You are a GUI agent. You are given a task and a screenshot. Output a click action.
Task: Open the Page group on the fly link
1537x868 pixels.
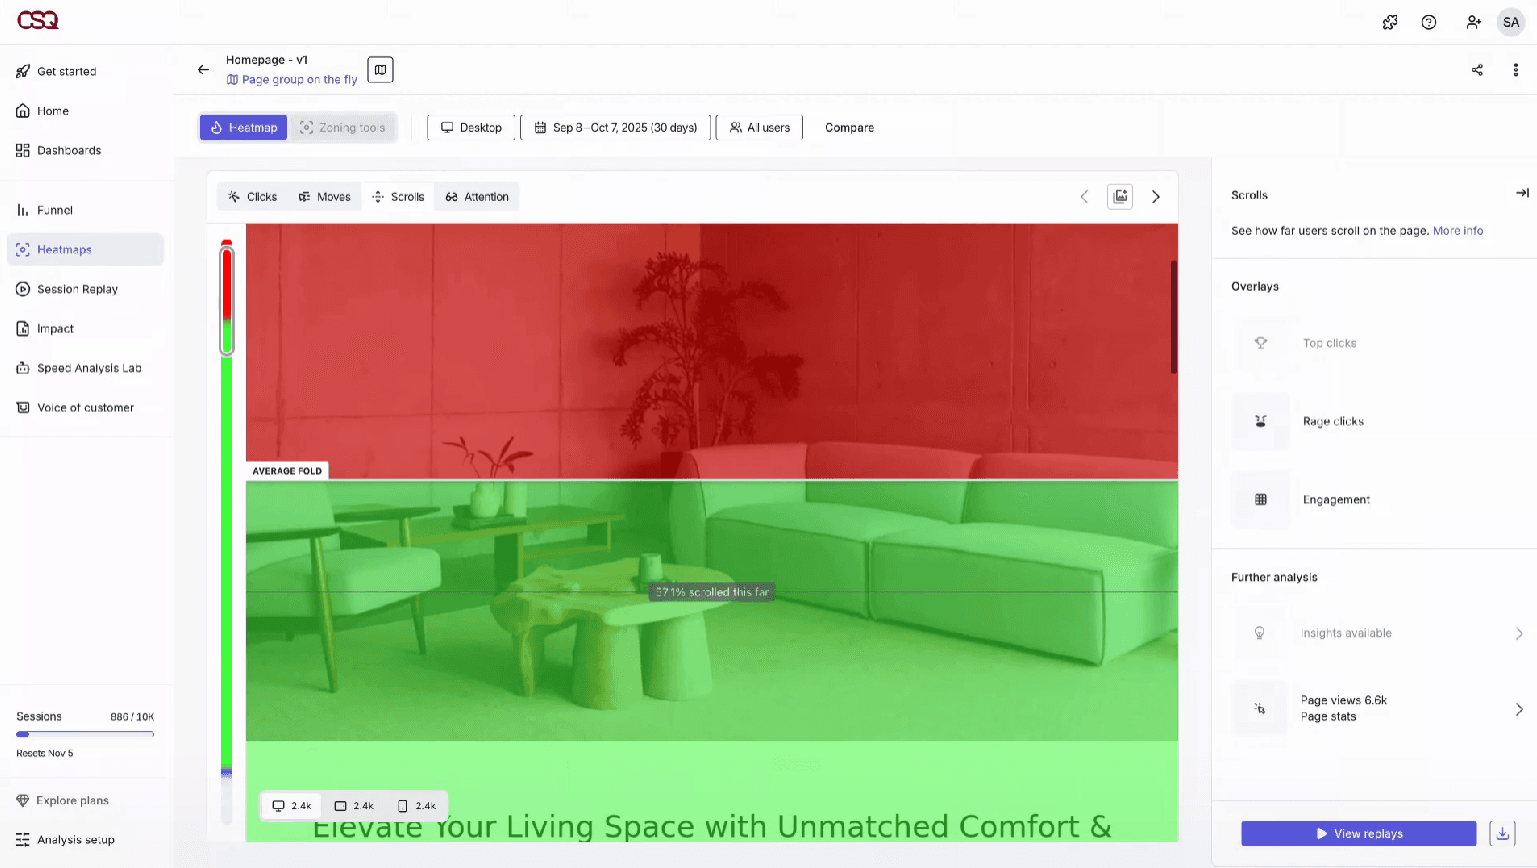292,80
